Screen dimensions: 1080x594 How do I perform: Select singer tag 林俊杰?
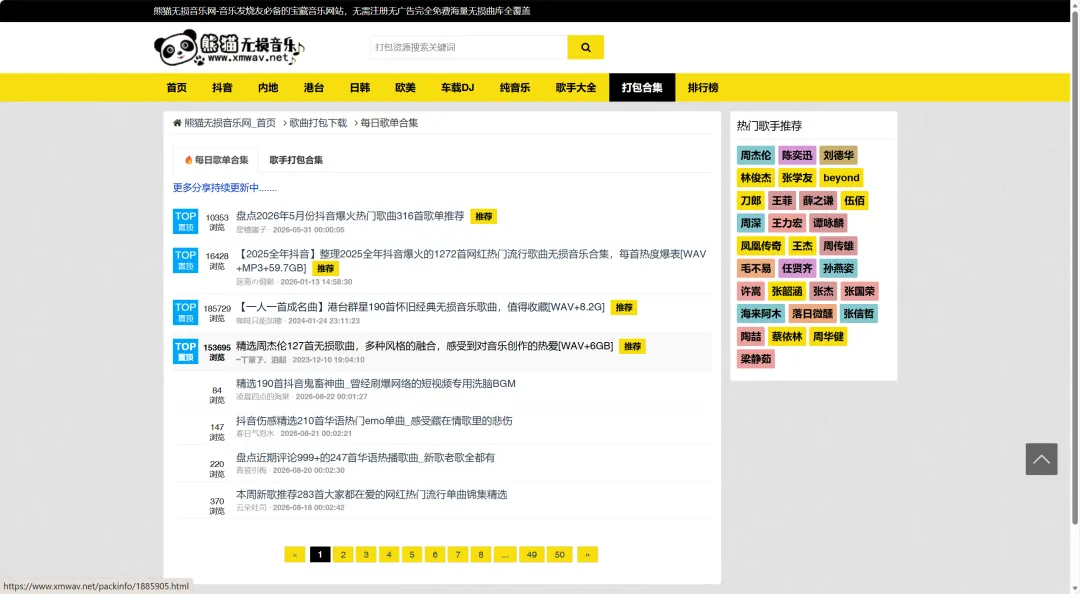(x=756, y=178)
